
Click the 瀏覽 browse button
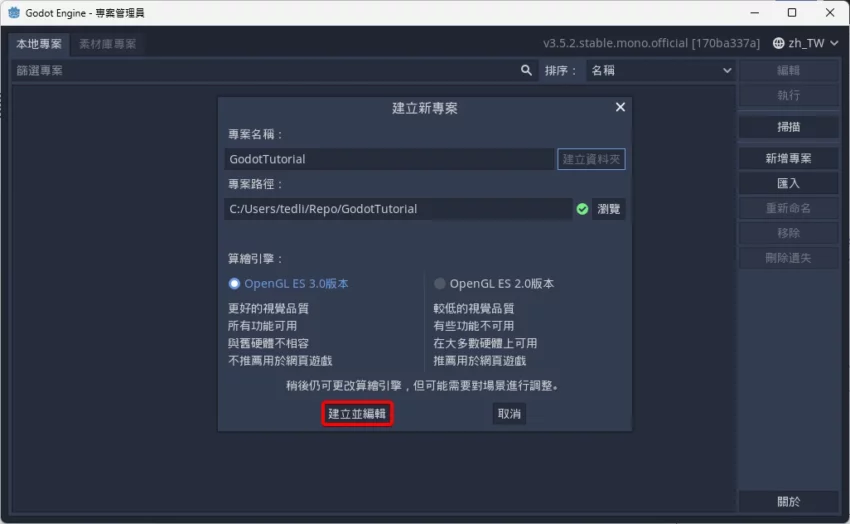608,209
